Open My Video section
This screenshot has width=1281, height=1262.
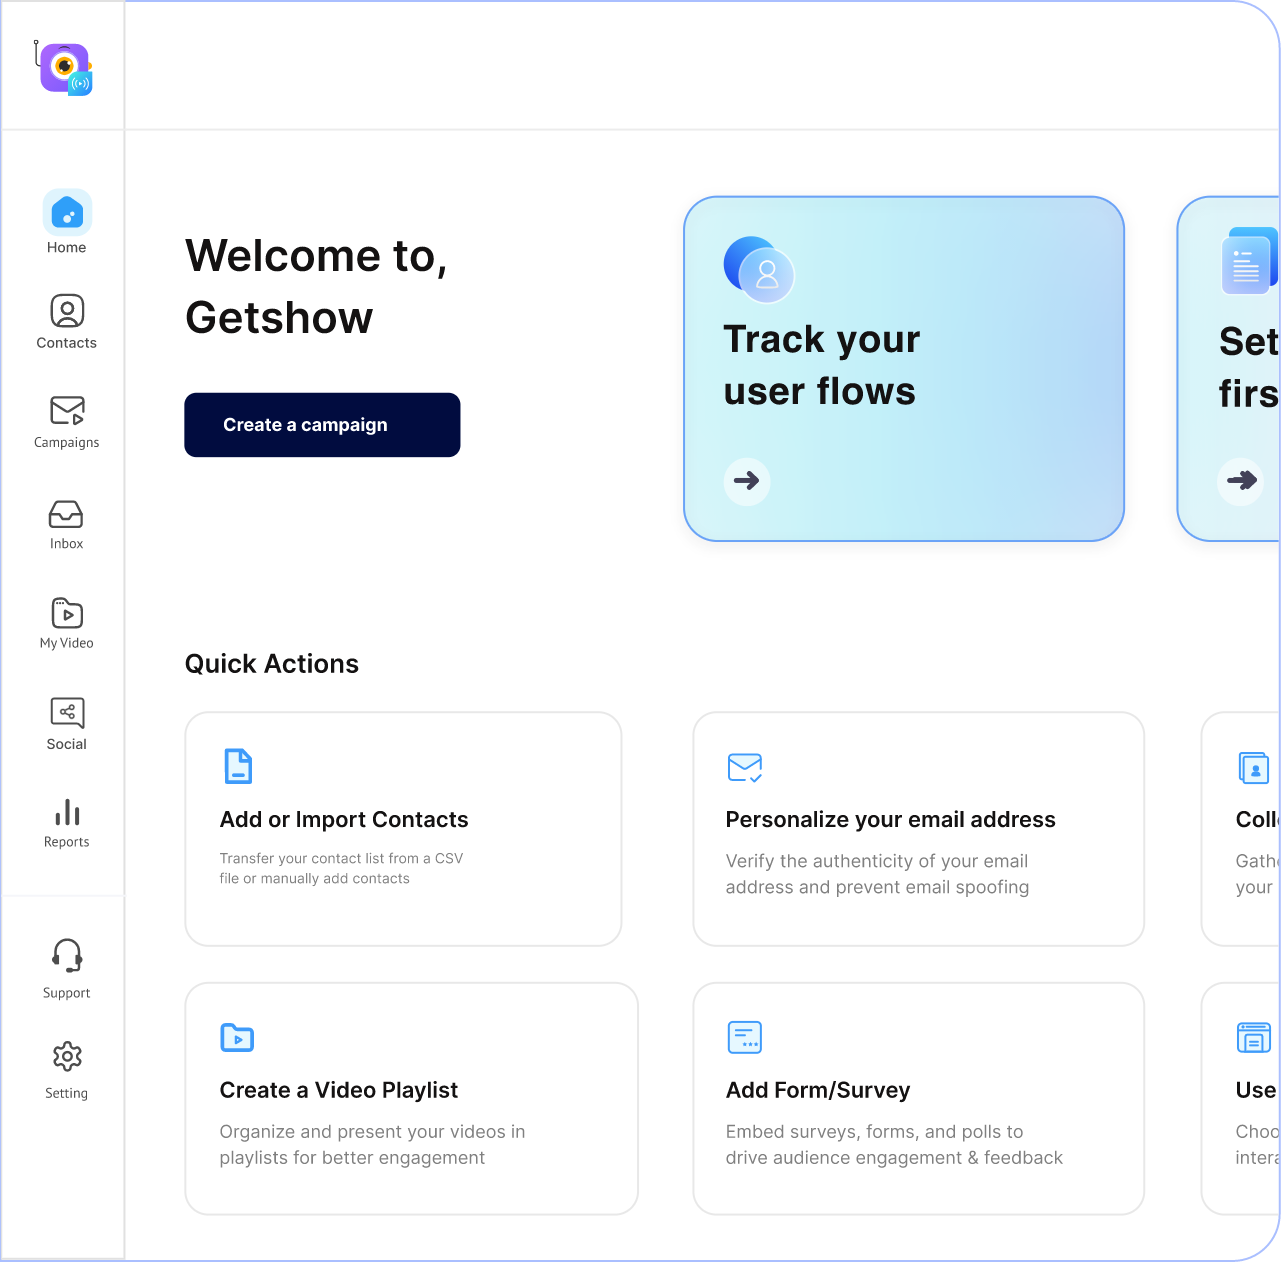(67, 613)
